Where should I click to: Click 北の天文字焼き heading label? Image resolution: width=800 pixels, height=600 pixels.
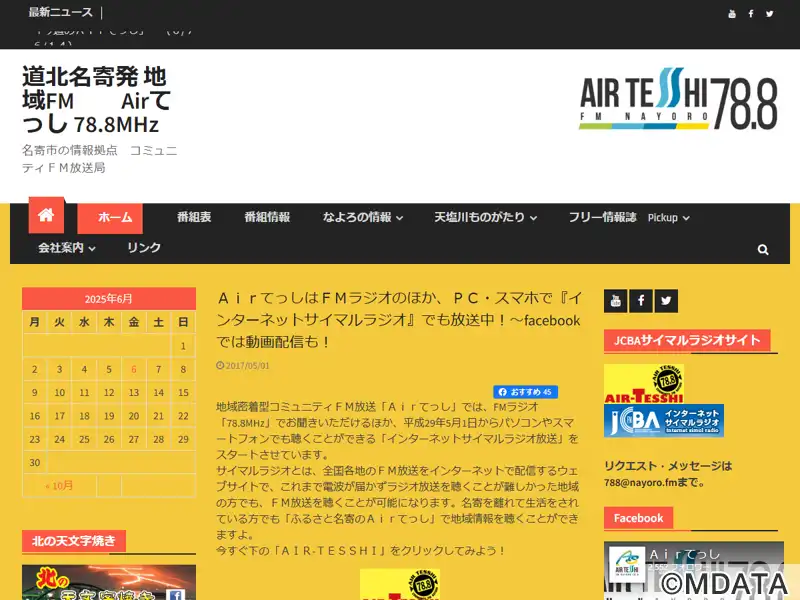pos(74,541)
